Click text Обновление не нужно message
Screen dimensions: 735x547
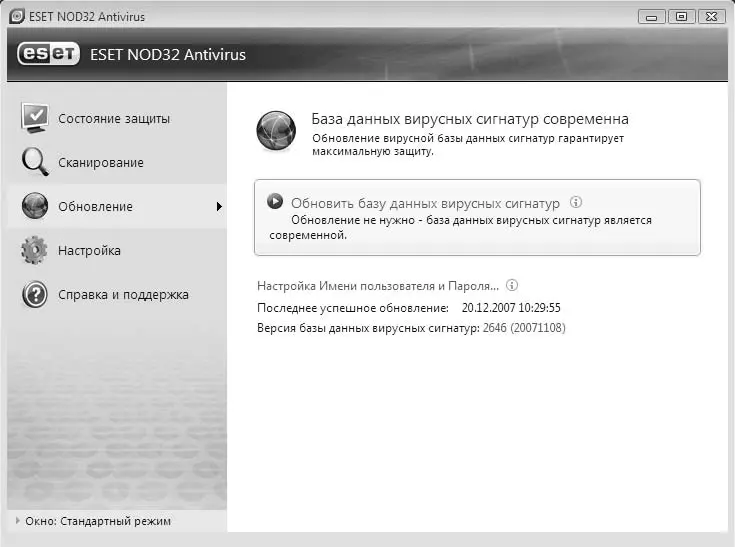(x=460, y=227)
